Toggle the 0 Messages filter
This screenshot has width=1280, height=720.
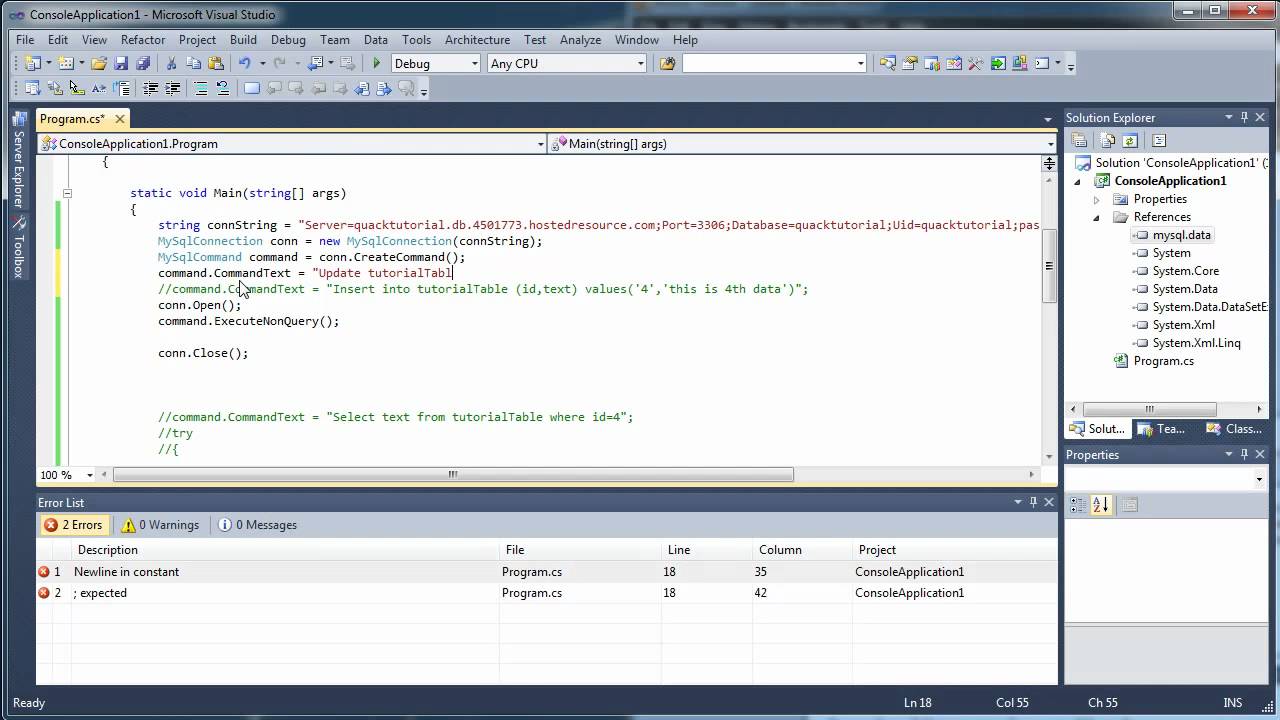pos(257,525)
